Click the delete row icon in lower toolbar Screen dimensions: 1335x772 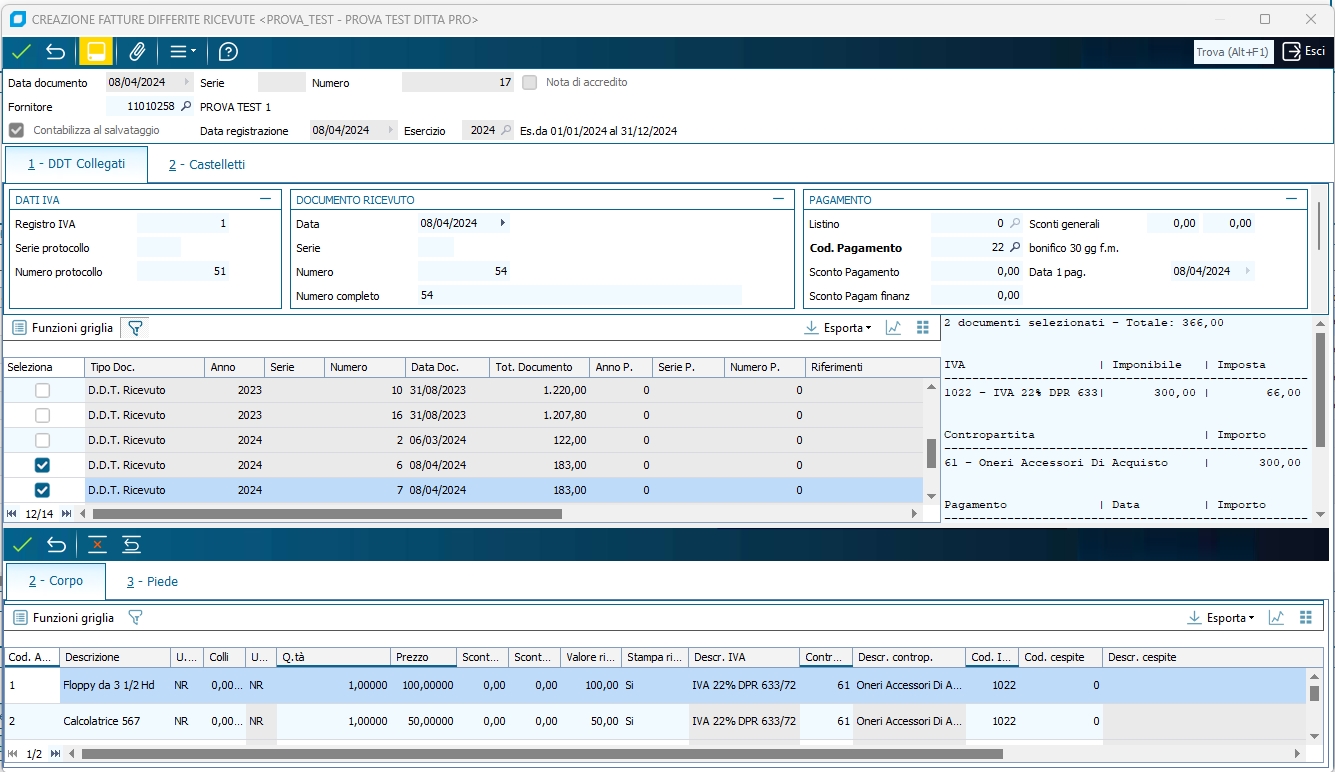click(97, 544)
